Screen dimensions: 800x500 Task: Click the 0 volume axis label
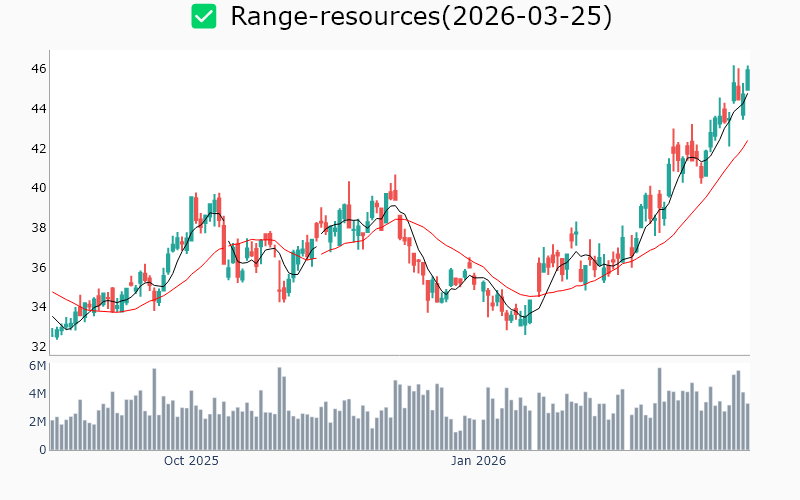coord(42,450)
